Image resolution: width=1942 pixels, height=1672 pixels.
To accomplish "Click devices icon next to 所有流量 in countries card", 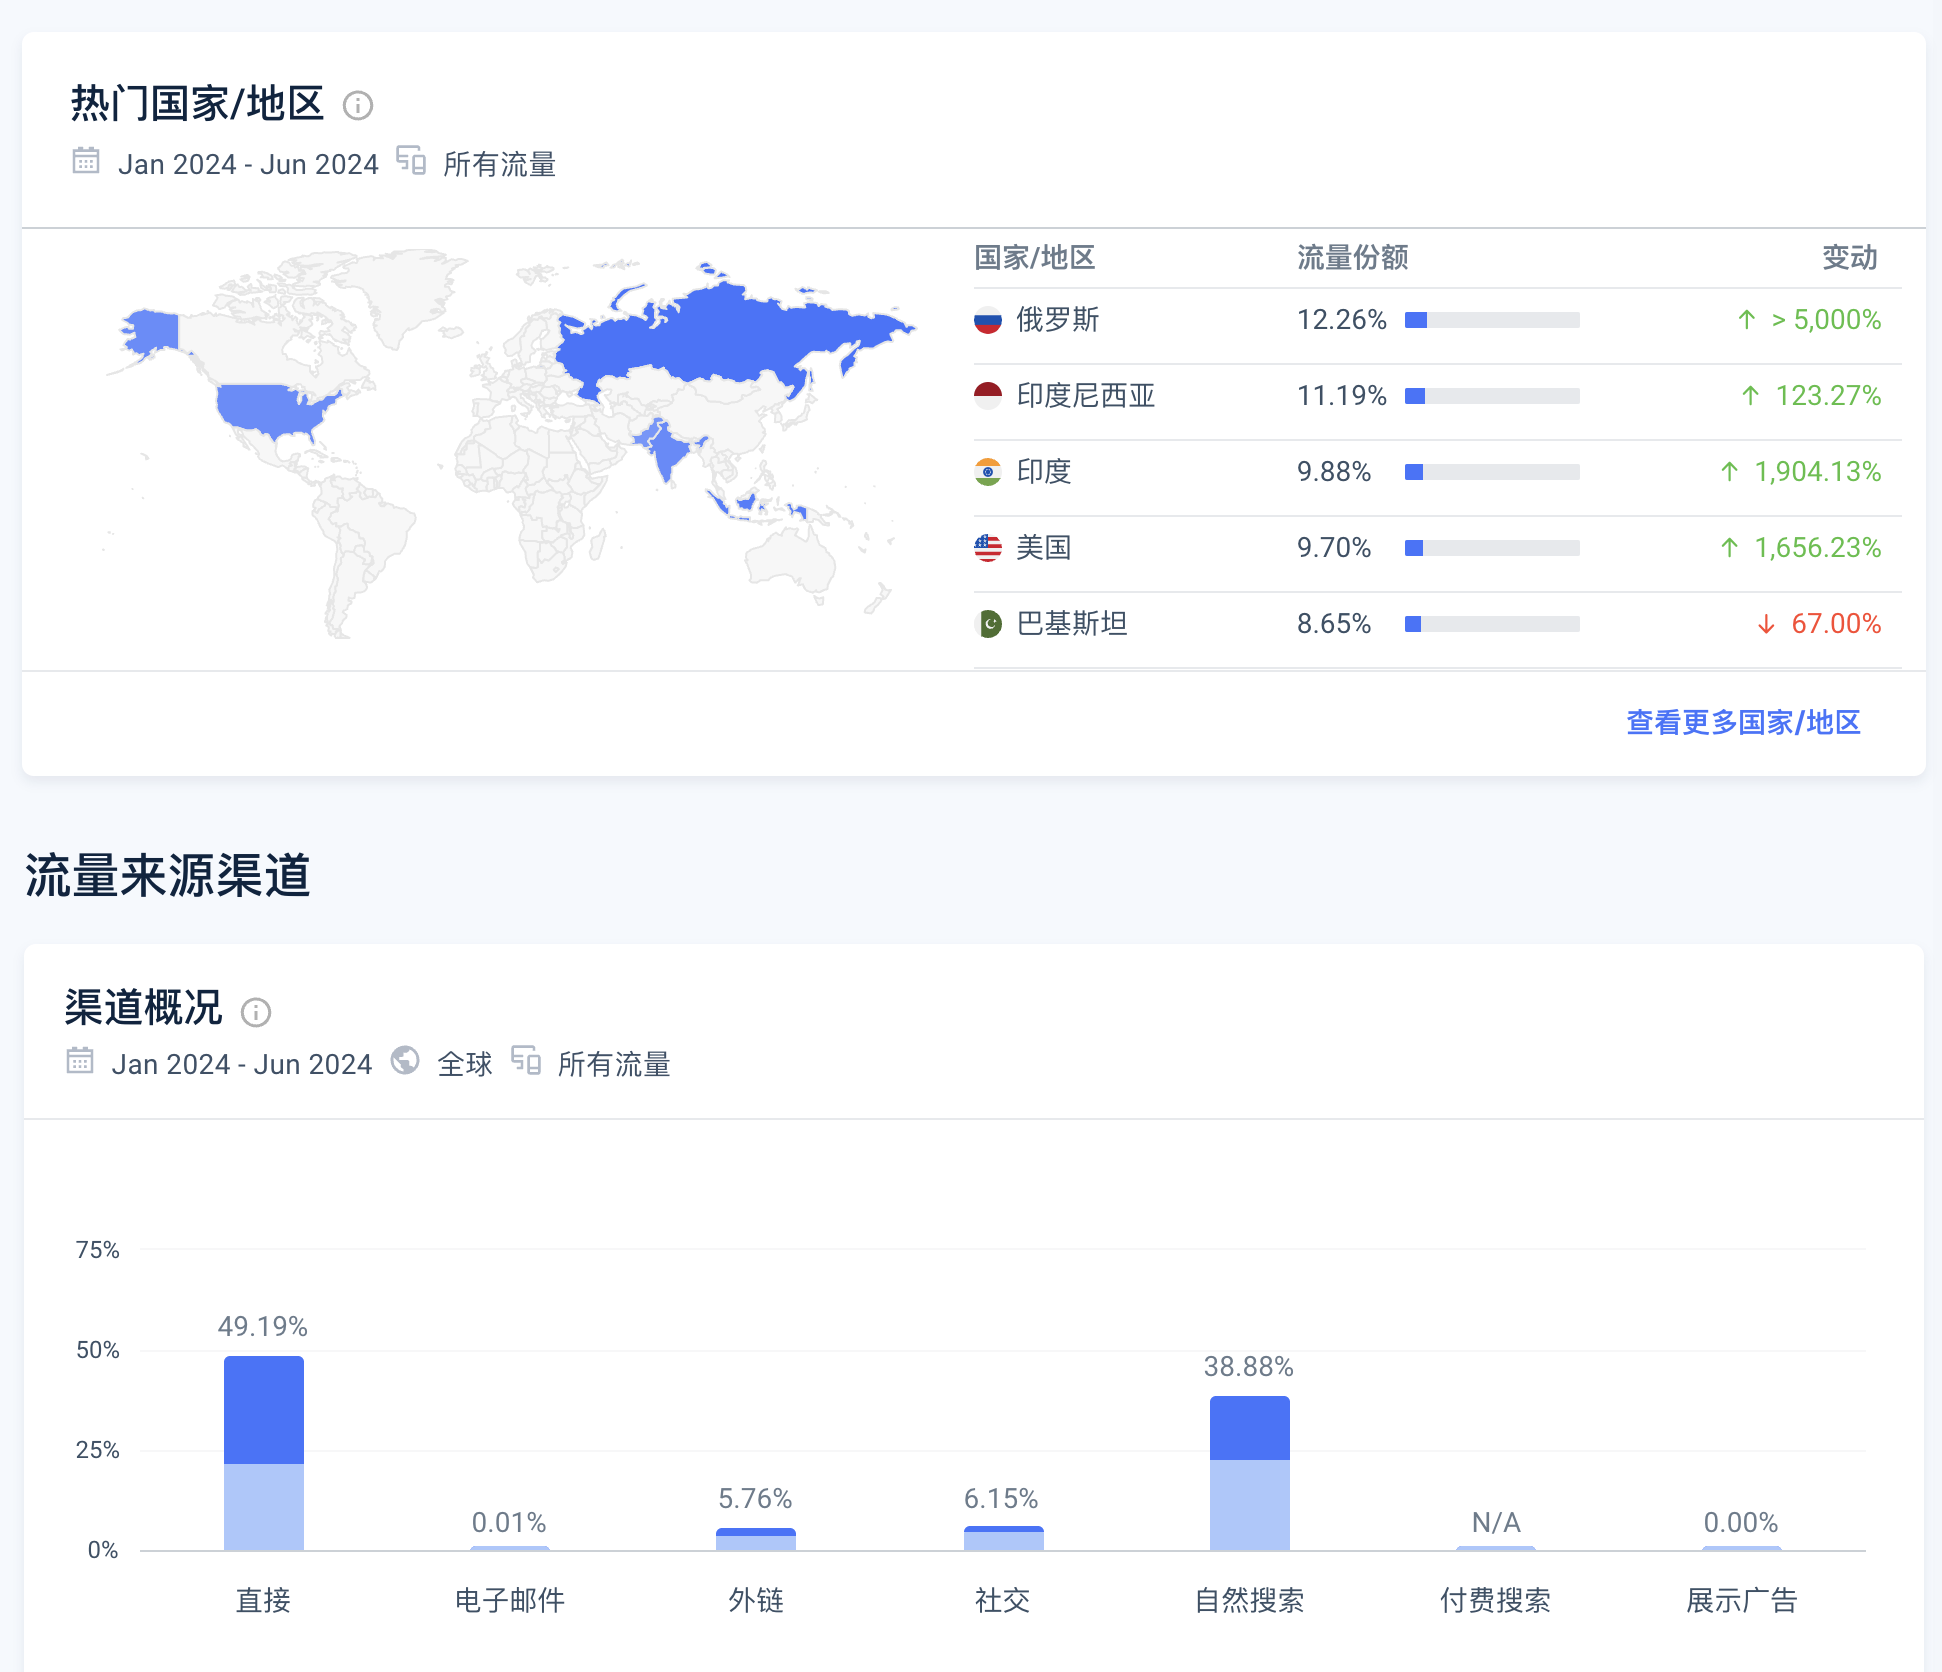I will [x=411, y=160].
